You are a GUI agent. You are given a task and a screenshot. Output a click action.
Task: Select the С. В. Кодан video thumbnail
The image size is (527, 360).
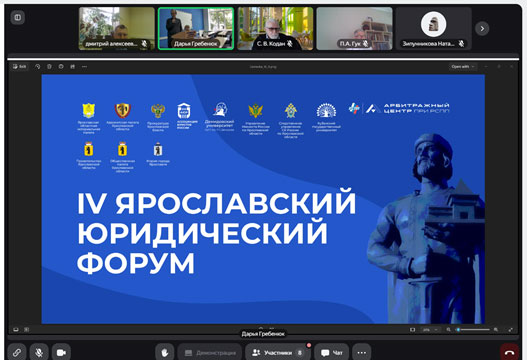275,29
